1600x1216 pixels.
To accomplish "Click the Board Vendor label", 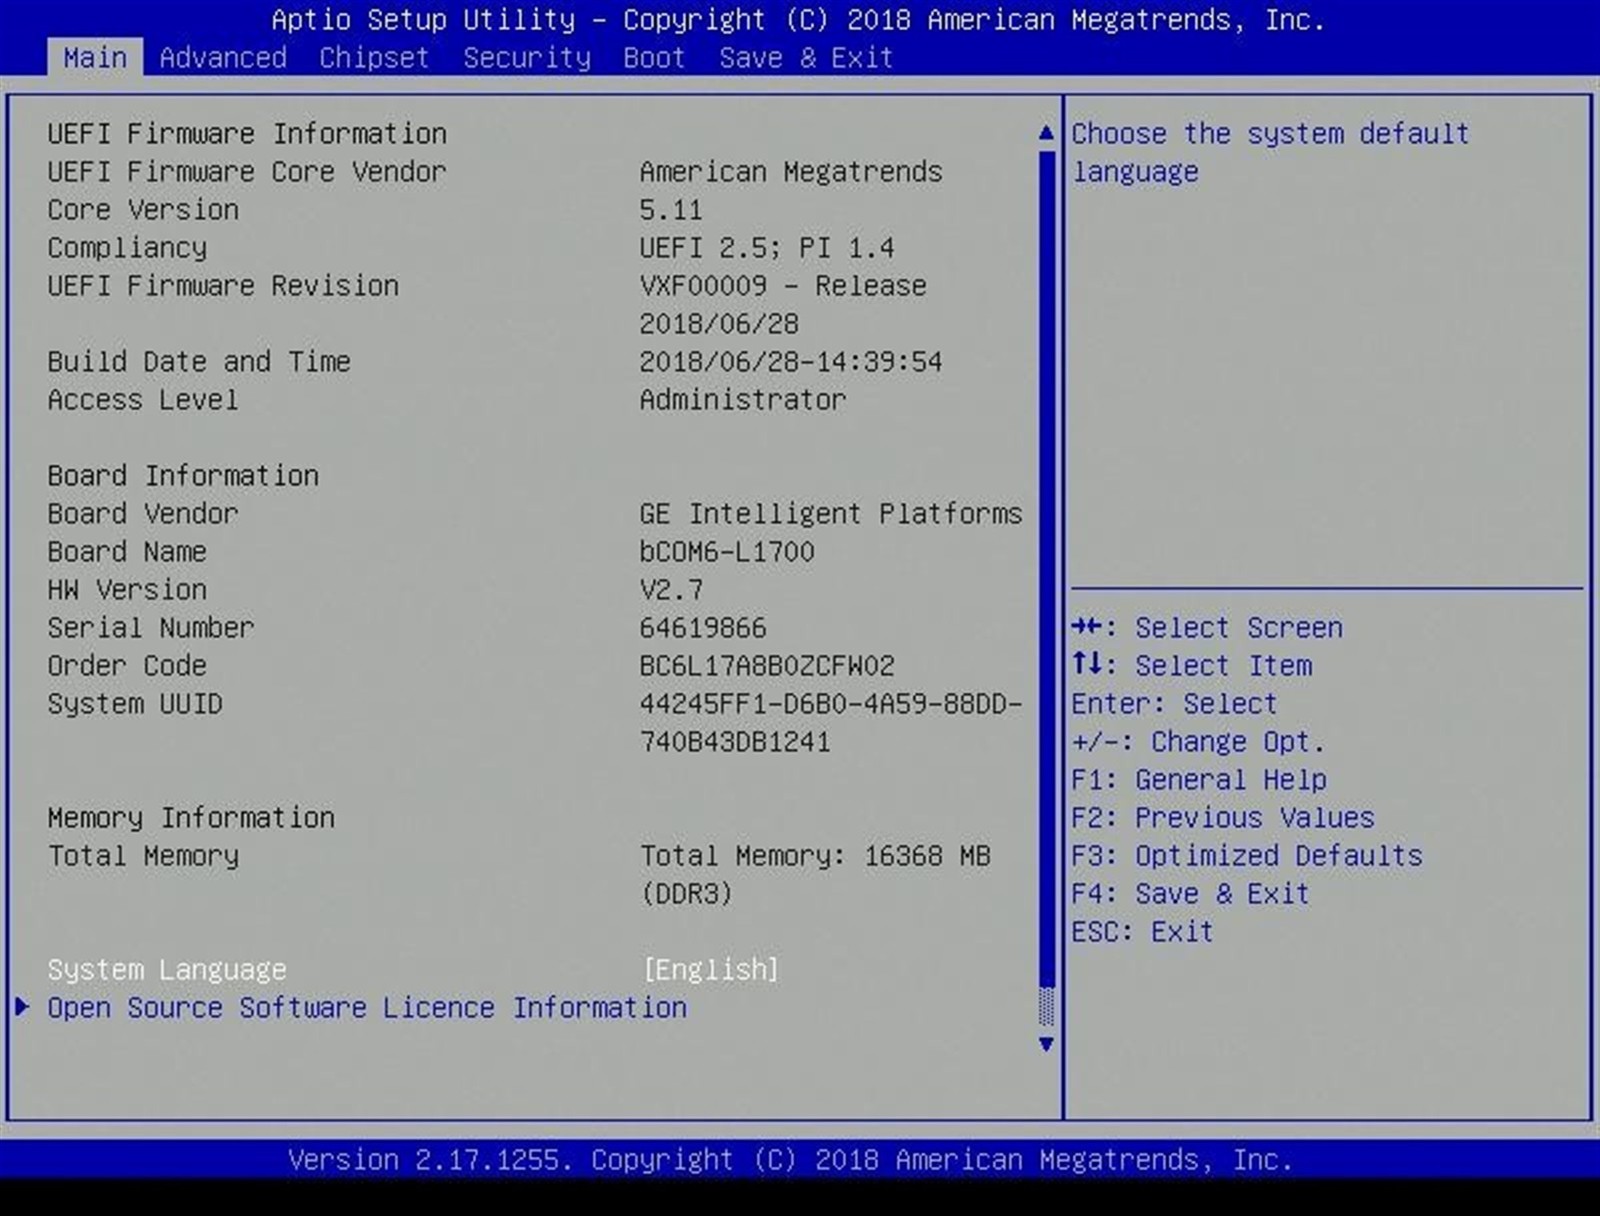I will tap(143, 513).
